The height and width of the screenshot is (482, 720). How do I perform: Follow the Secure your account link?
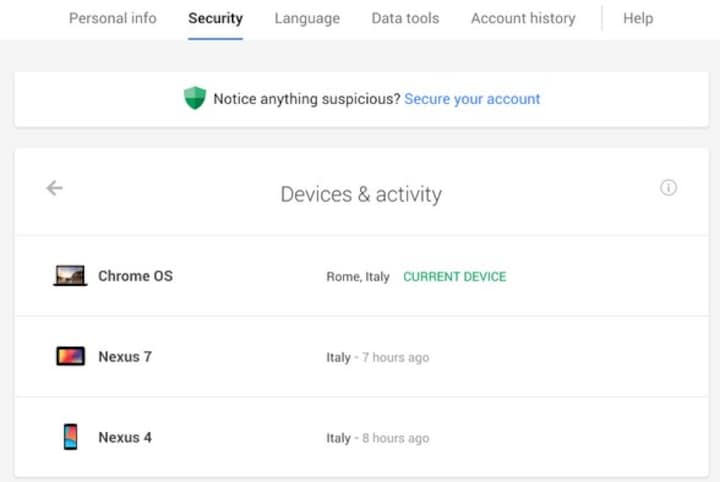tap(472, 99)
